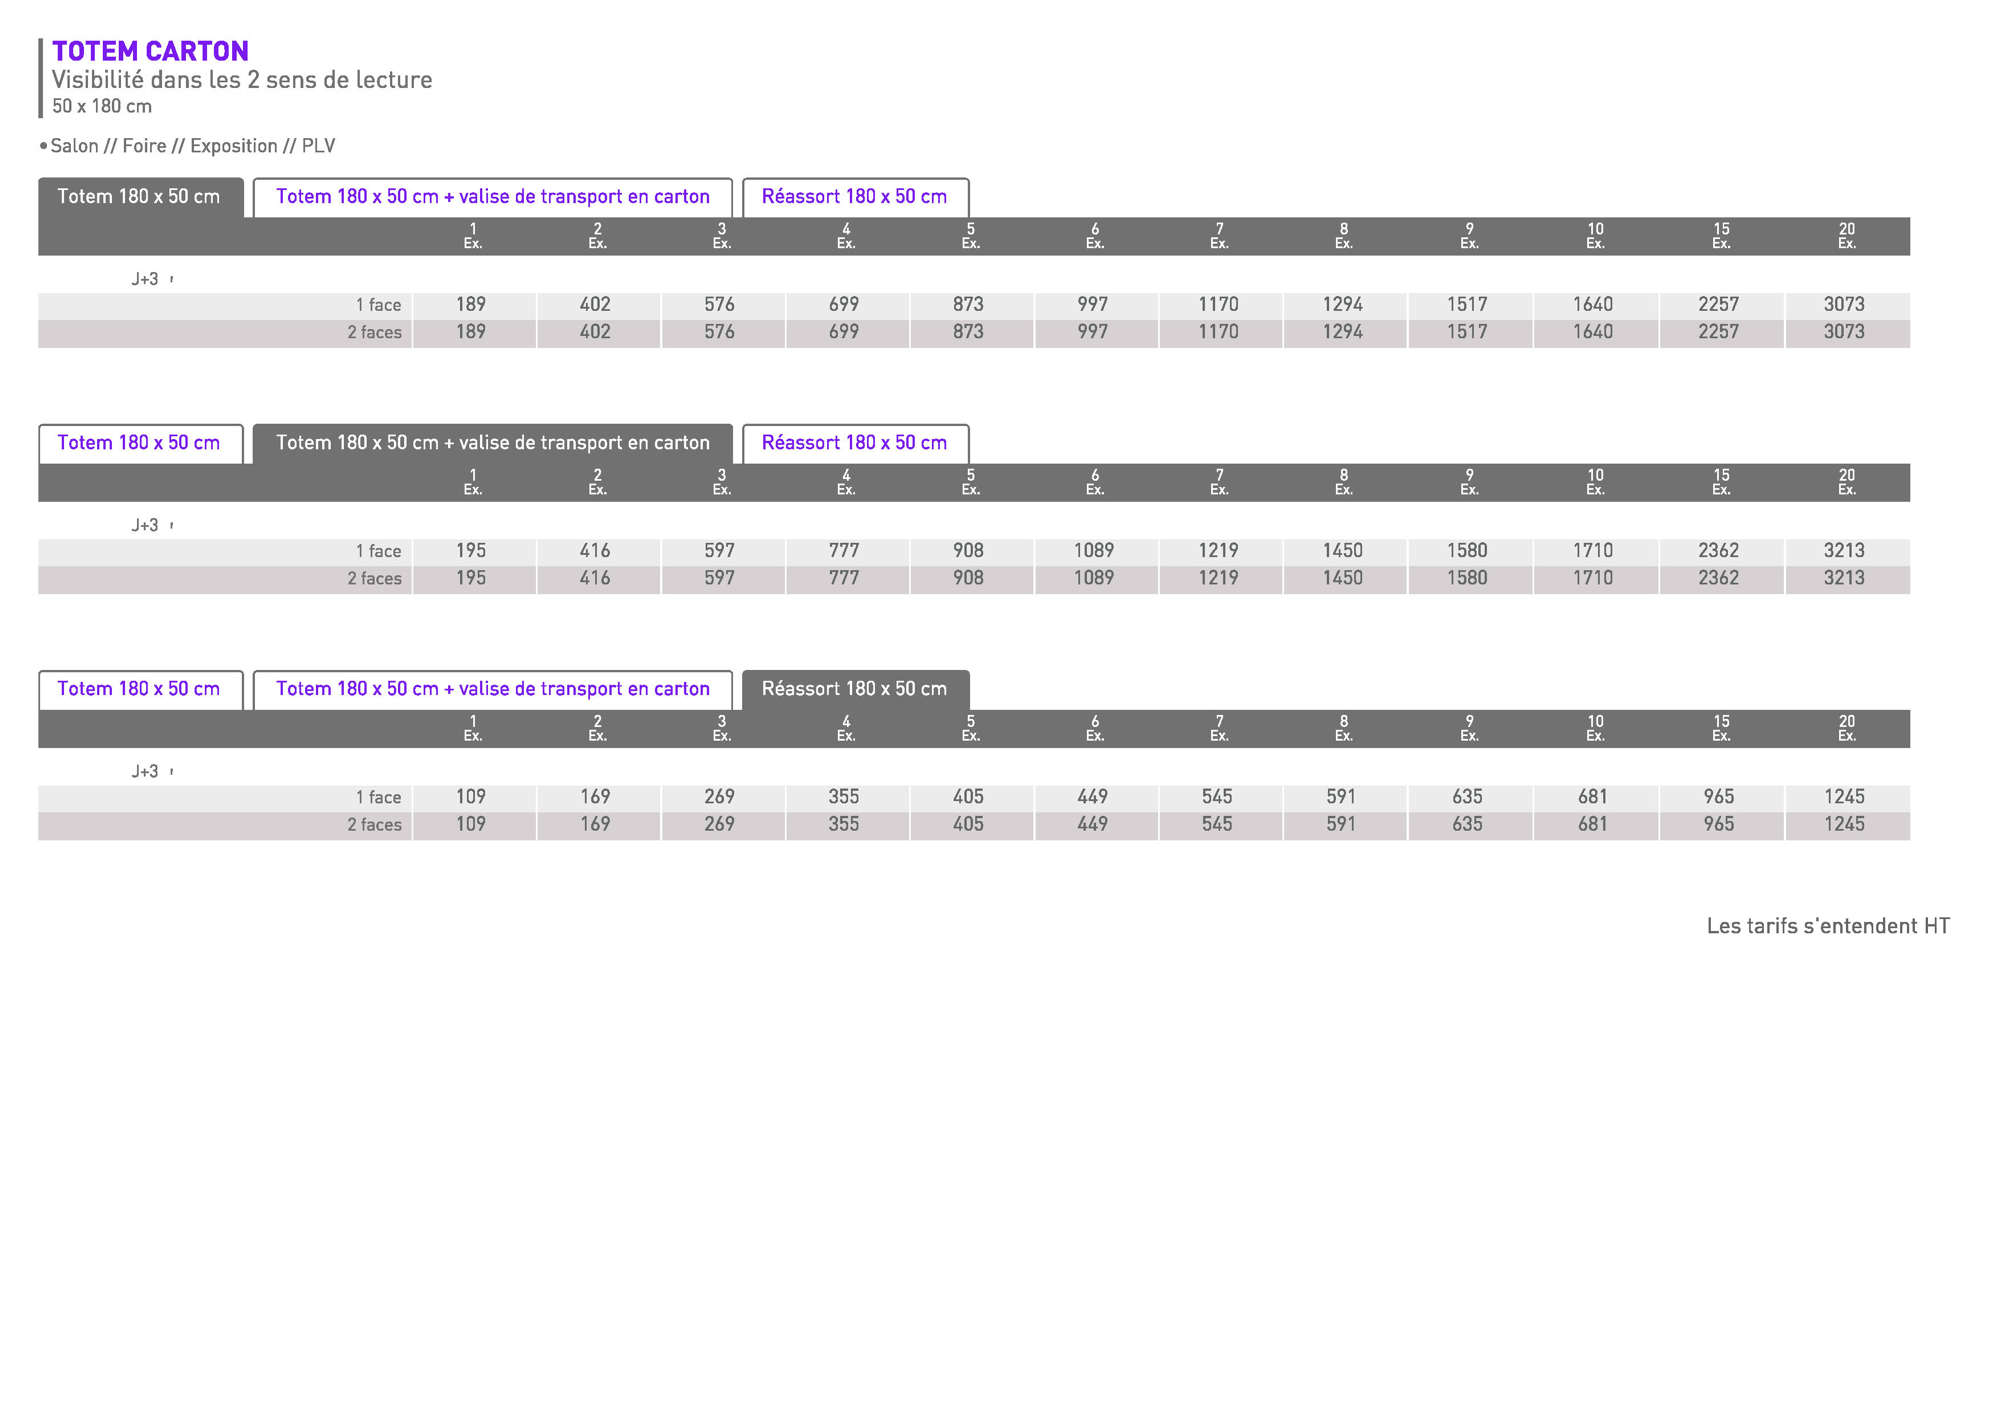Select the 1 face price 777
The image size is (2000, 1414).
(x=843, y=551)
